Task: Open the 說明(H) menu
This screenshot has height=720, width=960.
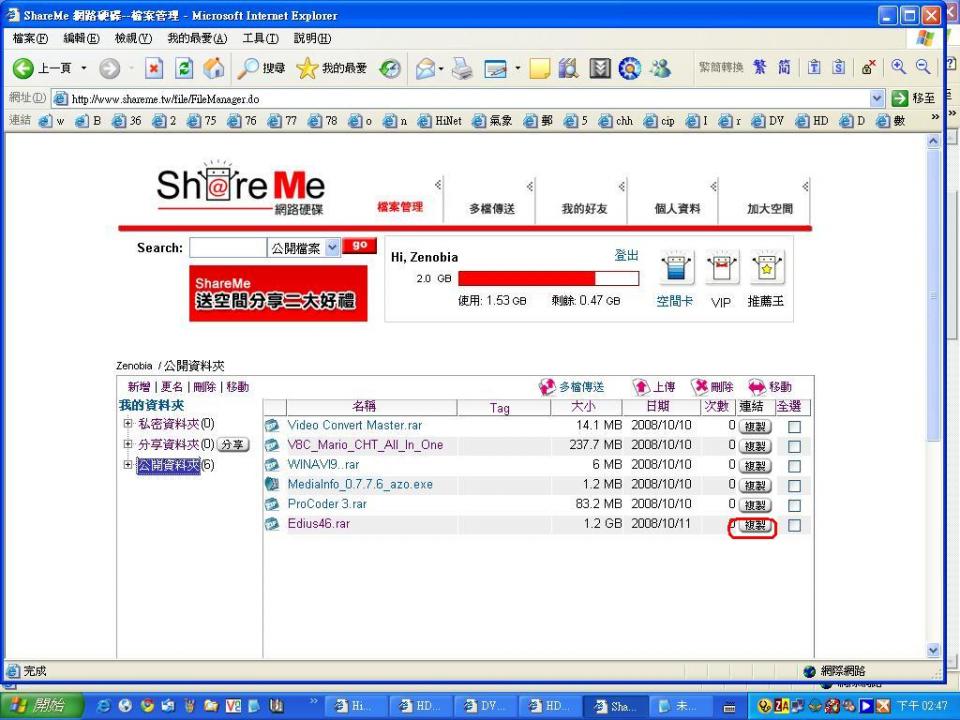Action: click(x=312, y=39)
